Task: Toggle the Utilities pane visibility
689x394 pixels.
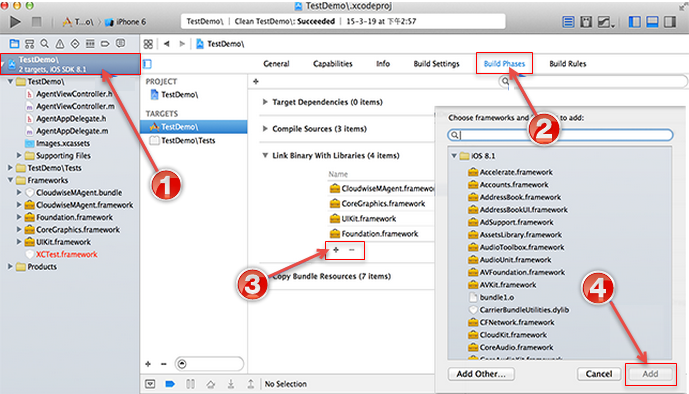Action: 670,22
